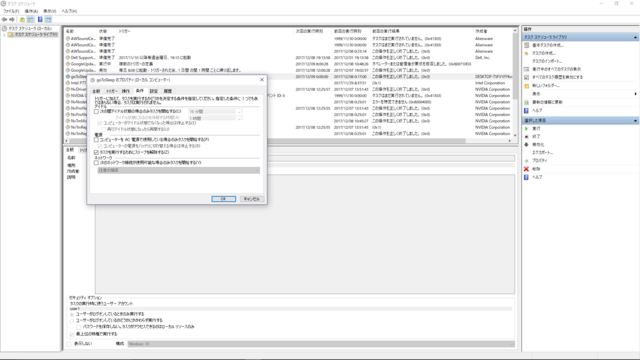Switch to トリガー tab in properties dialog

111,91
